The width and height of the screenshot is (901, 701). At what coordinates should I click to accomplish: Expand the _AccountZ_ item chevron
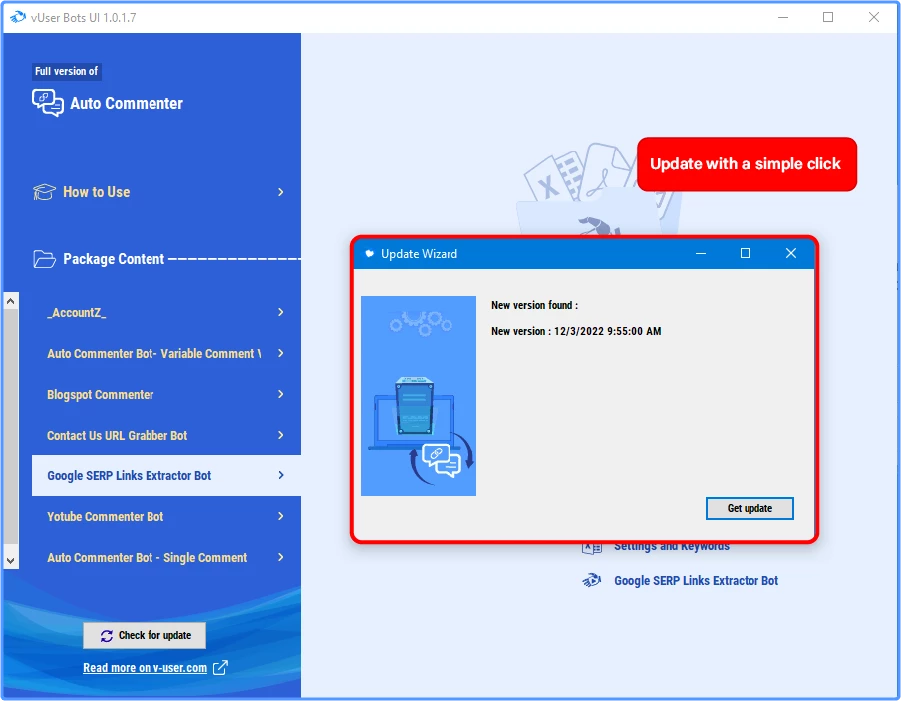coord(280,312)
